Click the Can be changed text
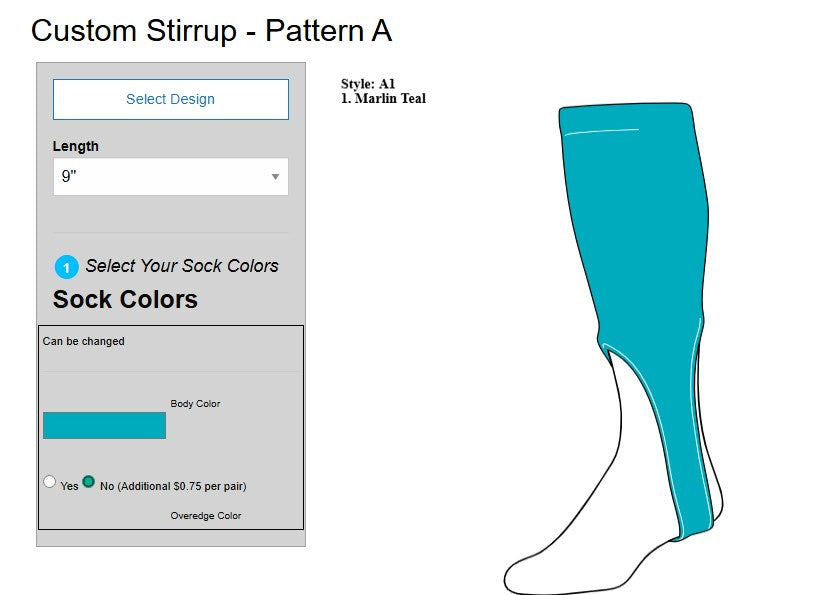This screenshot has height=595, width=837. (x=83, y=341)
